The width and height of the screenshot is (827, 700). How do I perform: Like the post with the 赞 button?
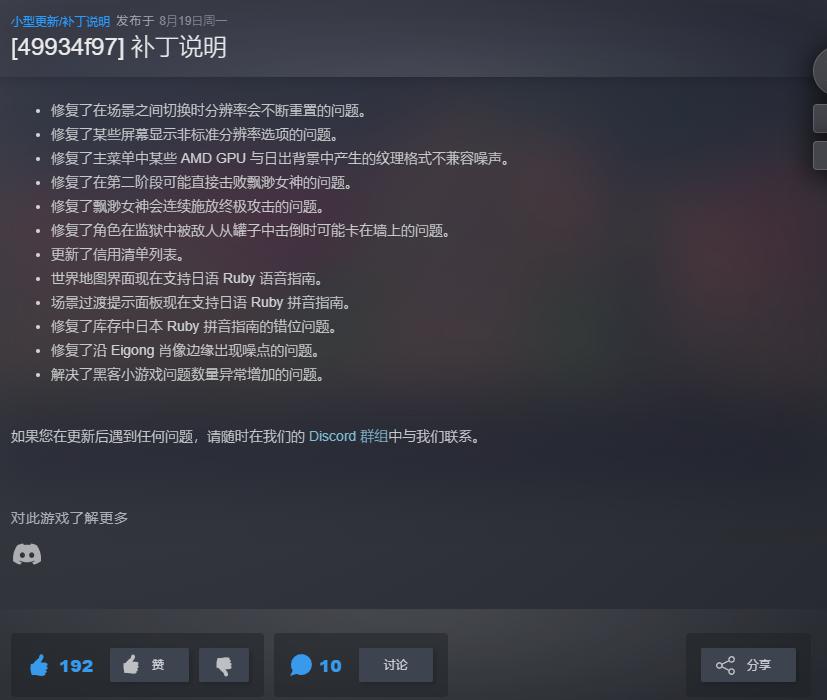[149, 665]
